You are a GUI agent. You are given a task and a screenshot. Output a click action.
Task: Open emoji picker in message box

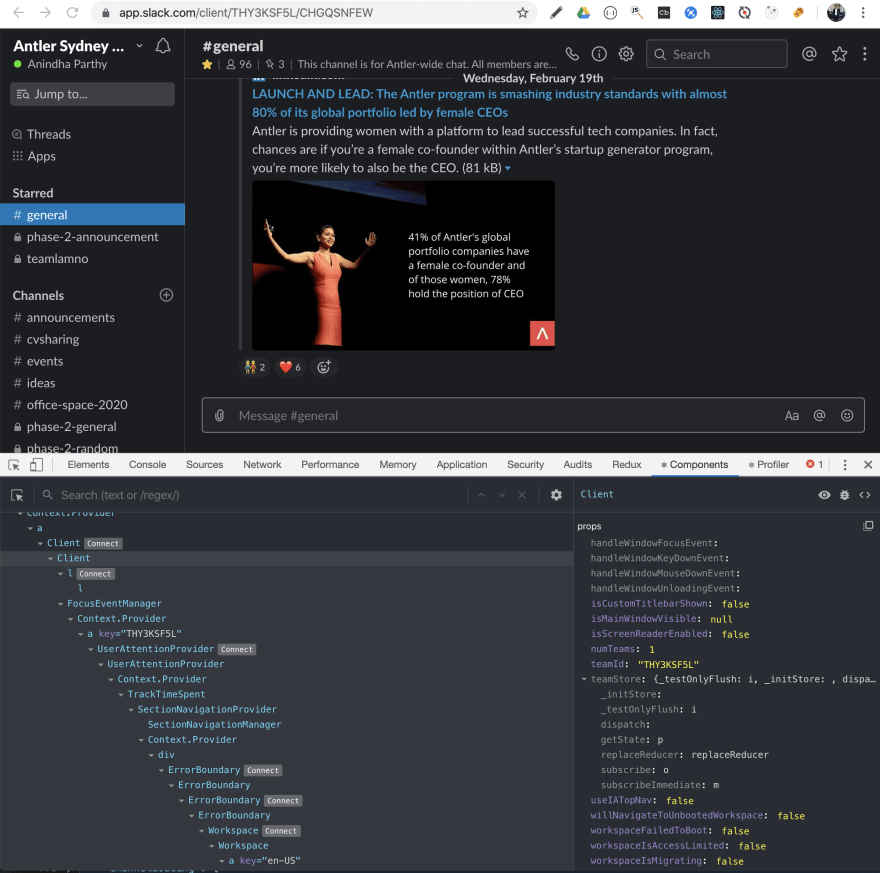(x=847, y=415)
